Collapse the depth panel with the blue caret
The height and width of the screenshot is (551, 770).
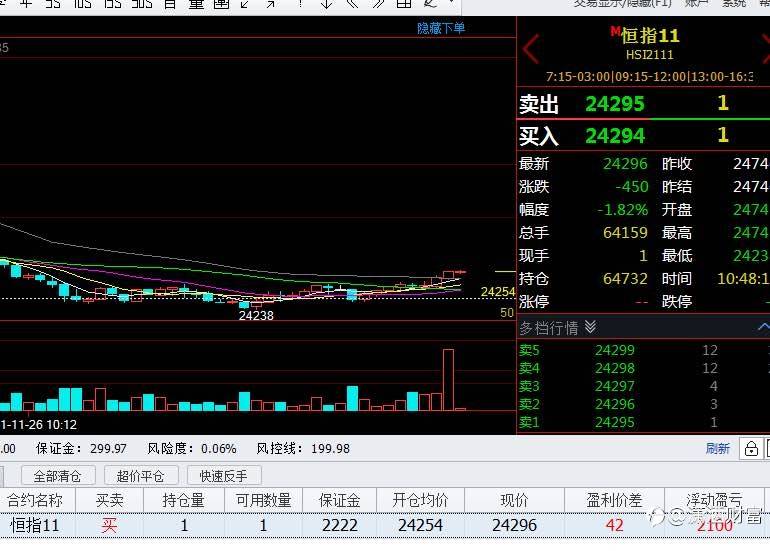(764, 327)
